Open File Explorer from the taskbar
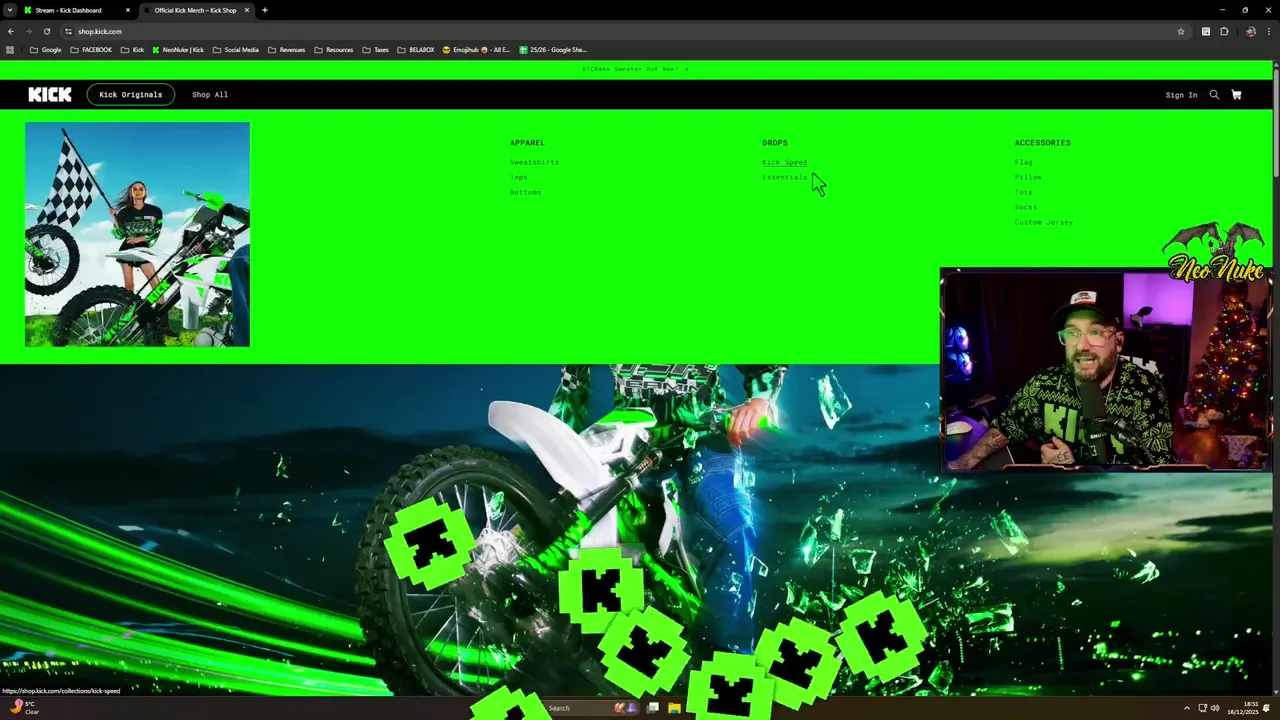This screenshot has width=1280, height=720. tap(674, 708)
